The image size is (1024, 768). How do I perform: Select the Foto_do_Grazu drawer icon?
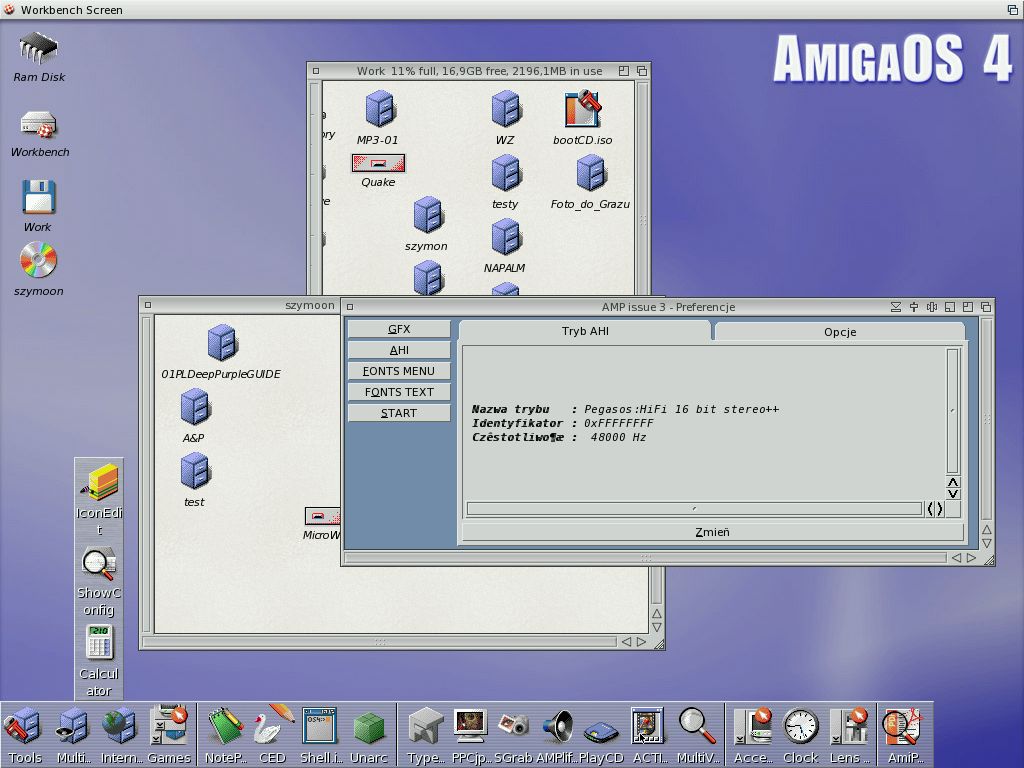tap(590, 182)
